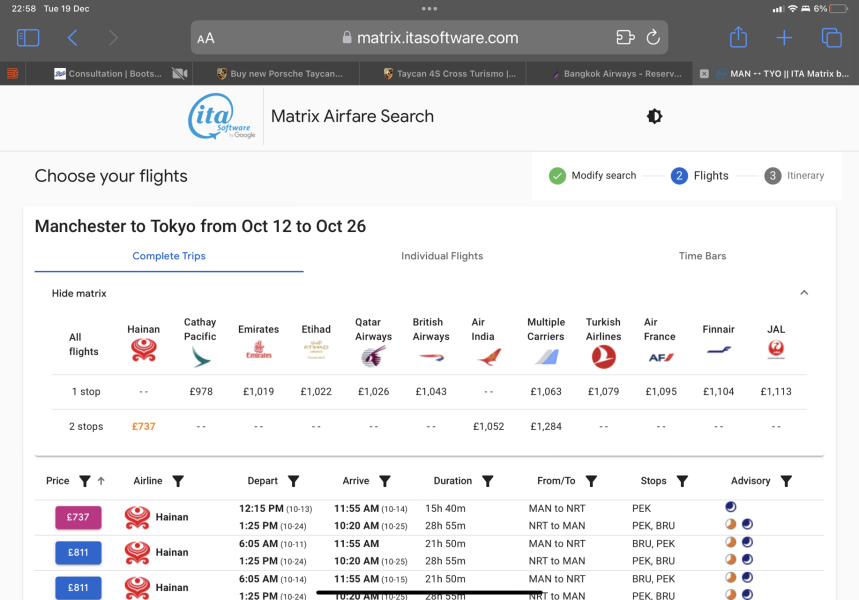Select the All flights matrix header

[83, 344]
